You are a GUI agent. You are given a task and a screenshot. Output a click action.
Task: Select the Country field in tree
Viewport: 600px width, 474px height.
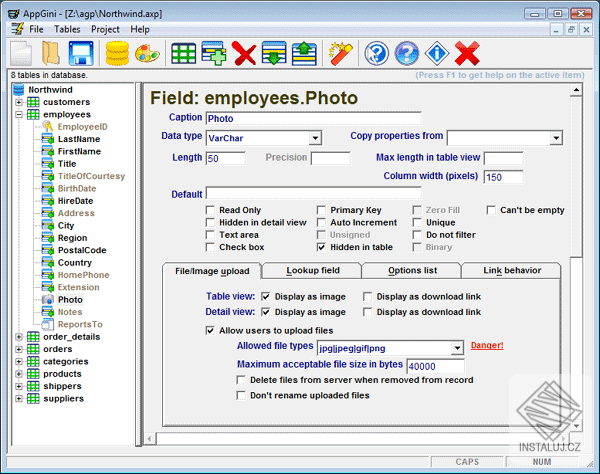[x=75, y=262]
